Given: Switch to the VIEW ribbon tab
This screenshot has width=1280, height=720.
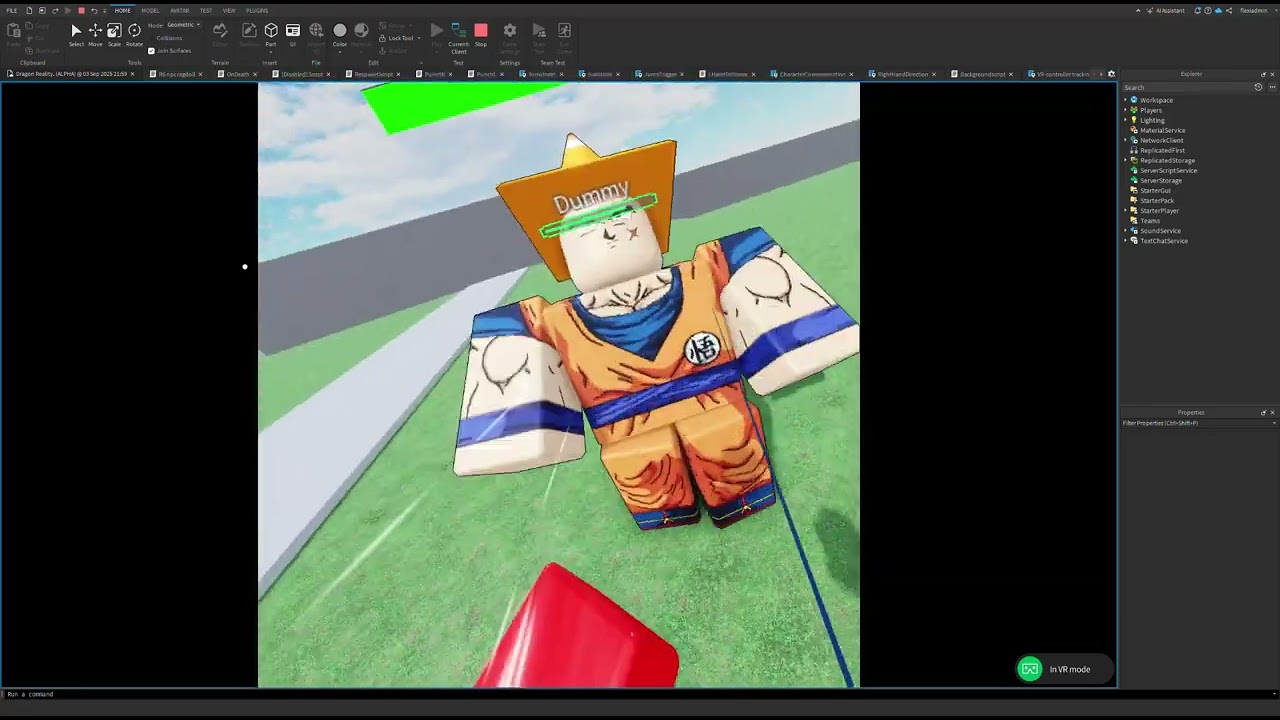Looking at the screenshot, I should (229, 10).
